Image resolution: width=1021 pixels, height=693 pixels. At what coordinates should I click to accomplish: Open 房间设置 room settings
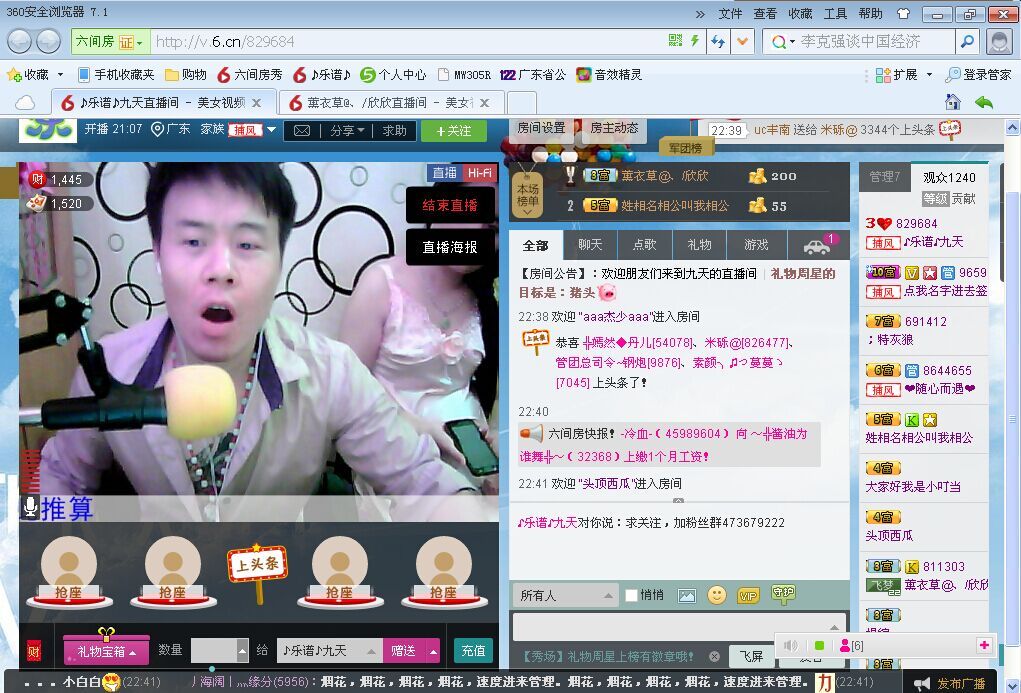pos(541,128)
